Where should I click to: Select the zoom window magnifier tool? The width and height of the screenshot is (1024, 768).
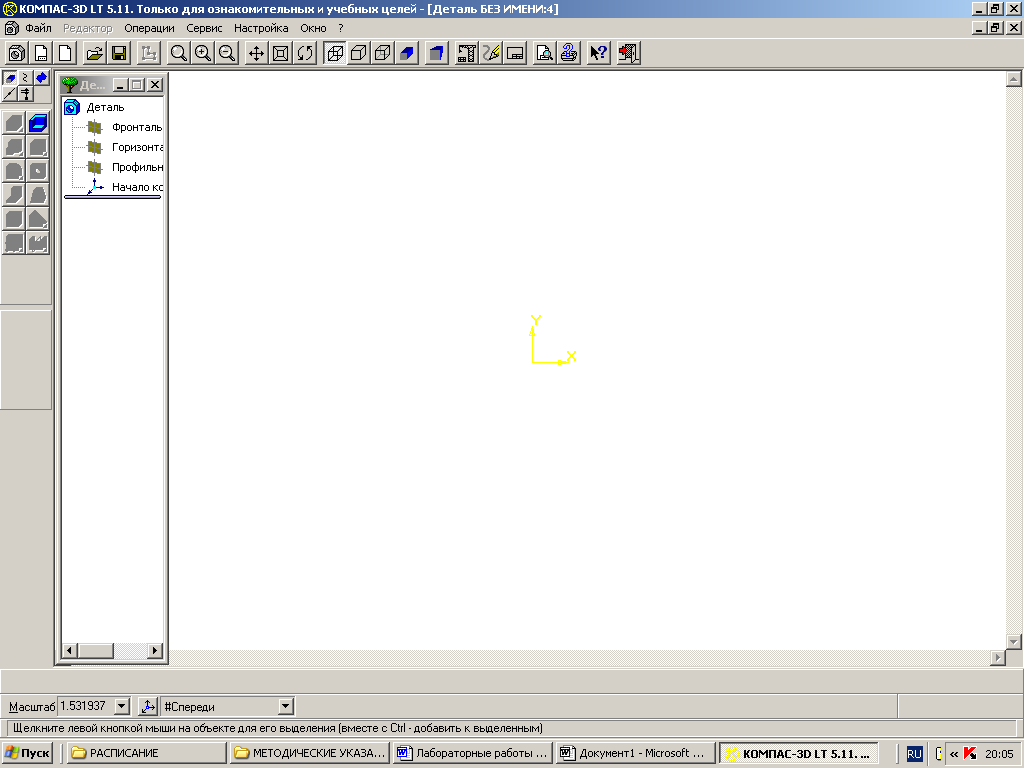(x=178, y=53)
